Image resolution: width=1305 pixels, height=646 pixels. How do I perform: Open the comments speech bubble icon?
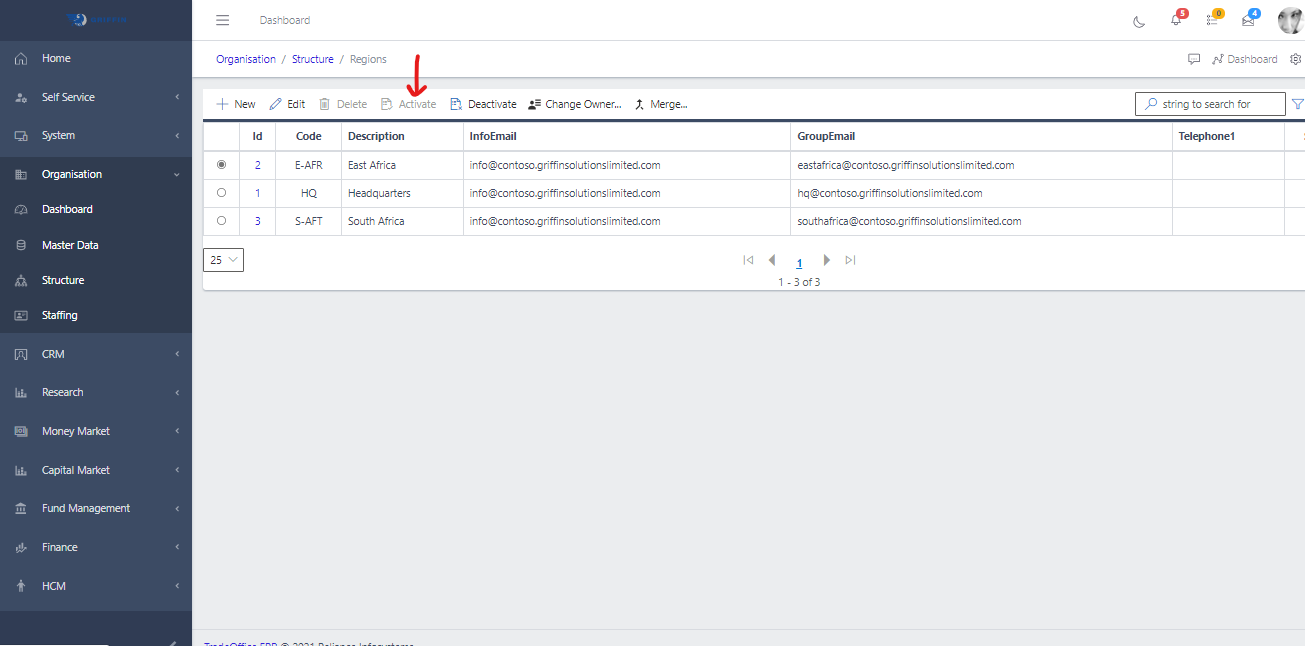(1194, 59)
